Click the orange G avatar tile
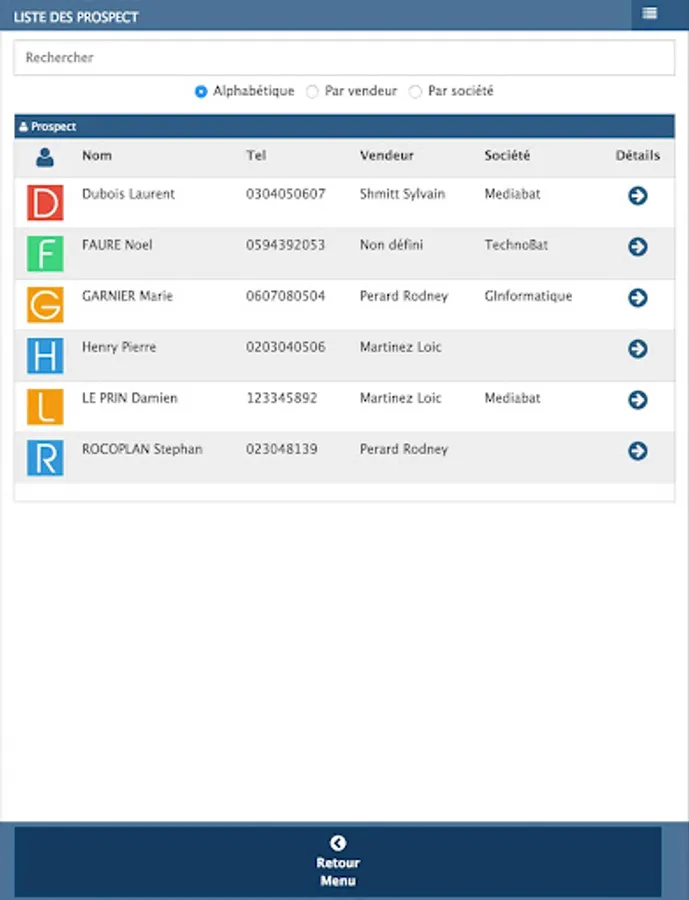 pyautogui.click(x=45, y=305)
